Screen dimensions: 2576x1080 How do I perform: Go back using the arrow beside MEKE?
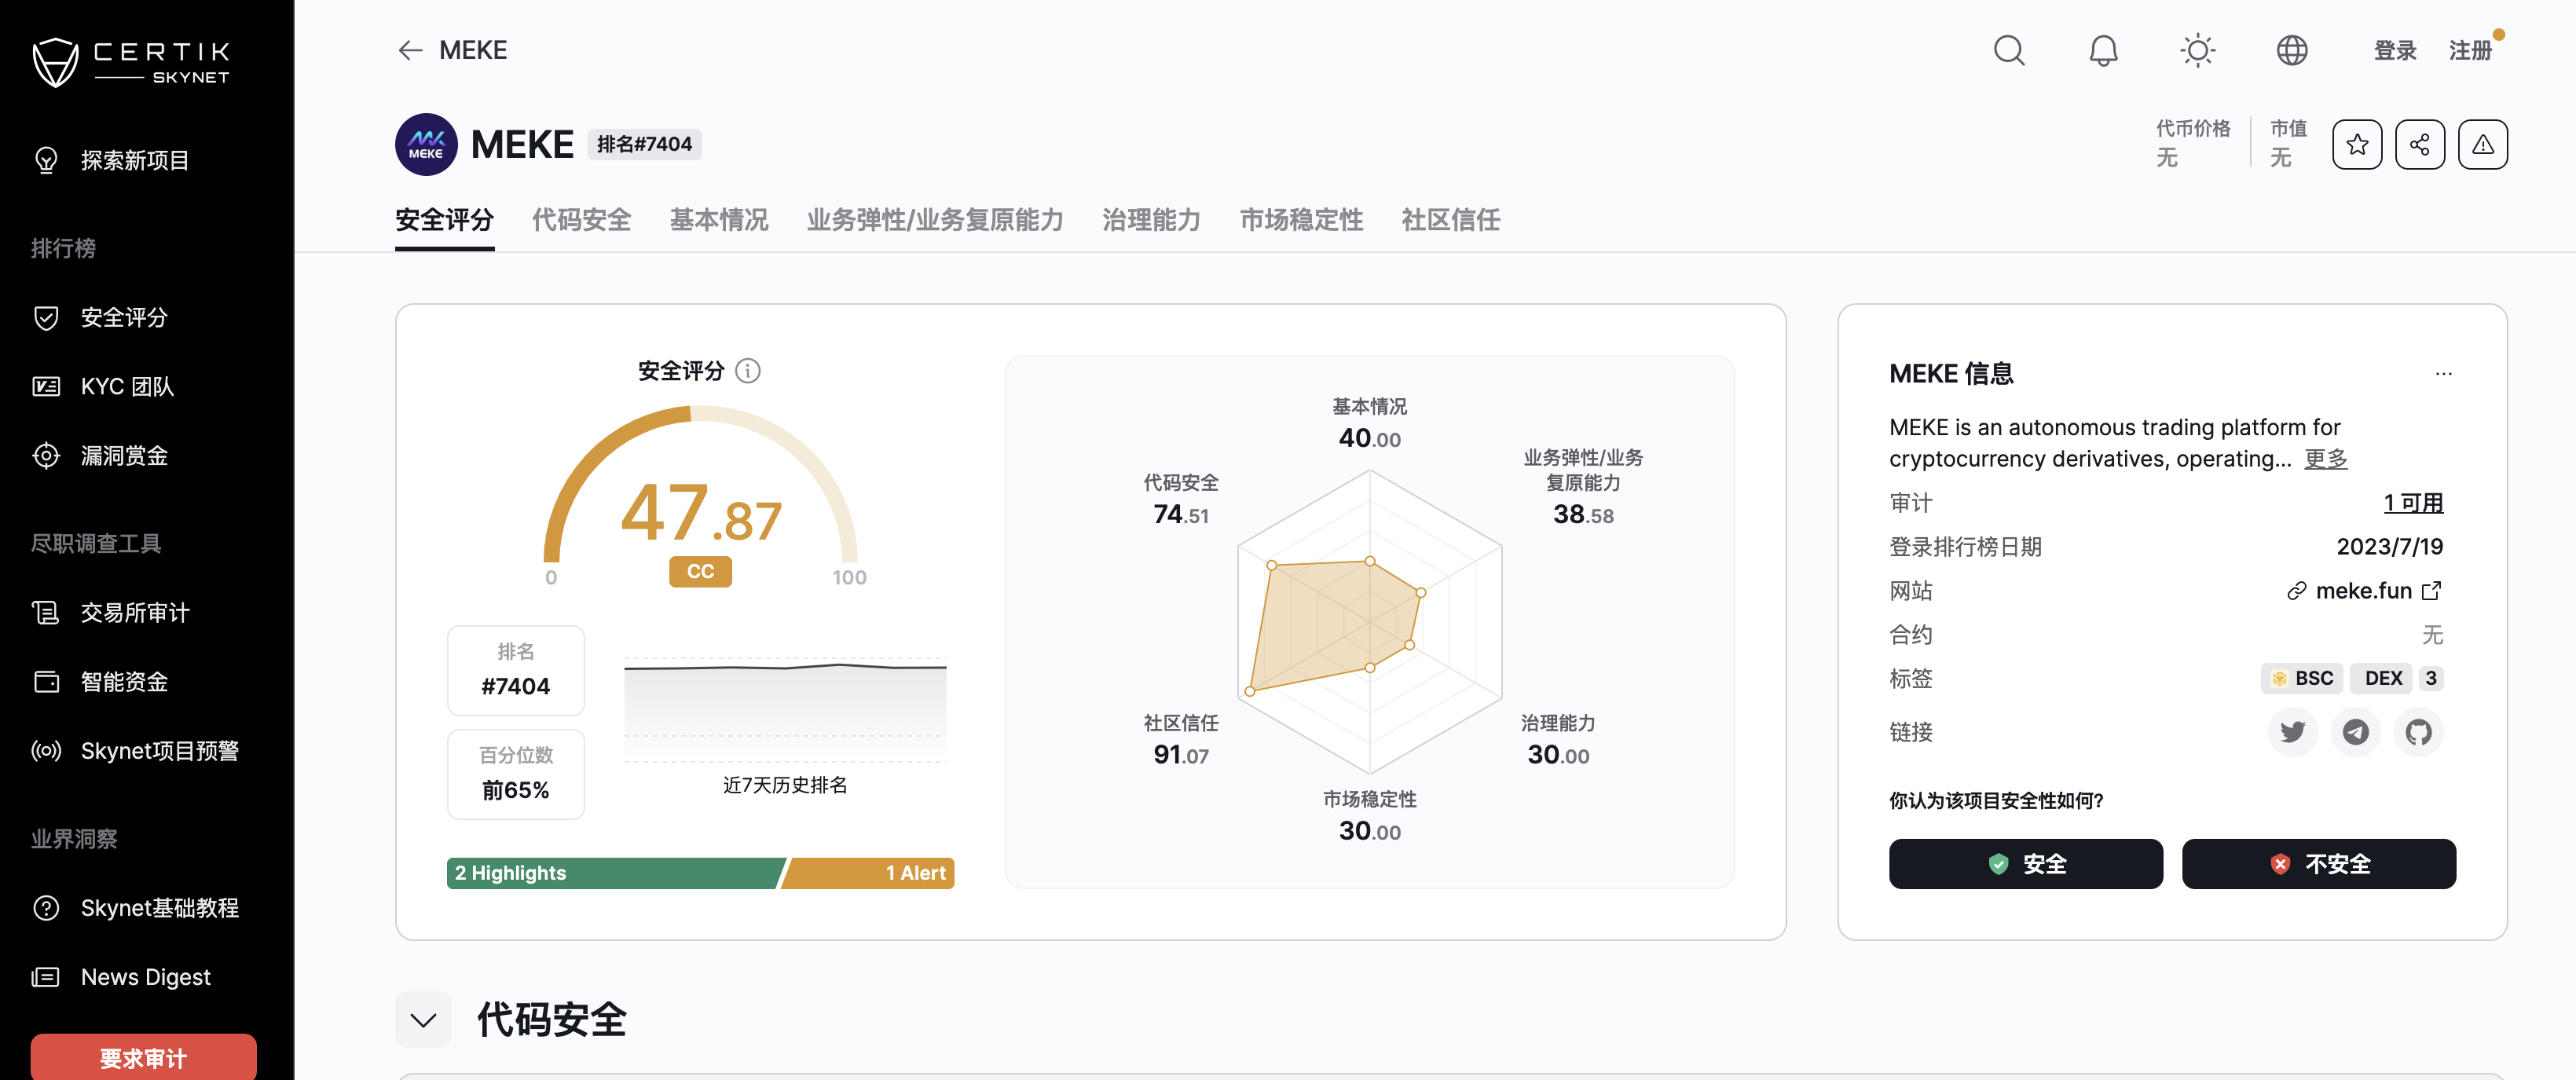[410, 50]
